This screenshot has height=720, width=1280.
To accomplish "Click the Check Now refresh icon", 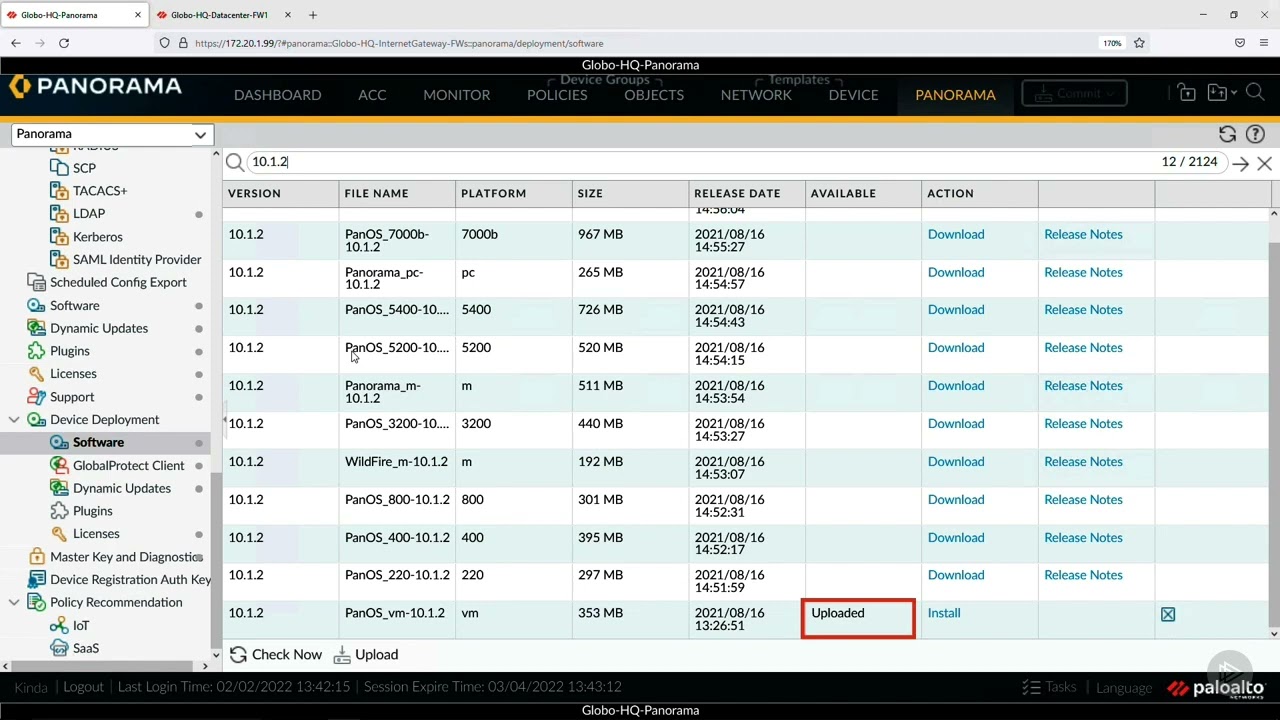I will [238, 655].
